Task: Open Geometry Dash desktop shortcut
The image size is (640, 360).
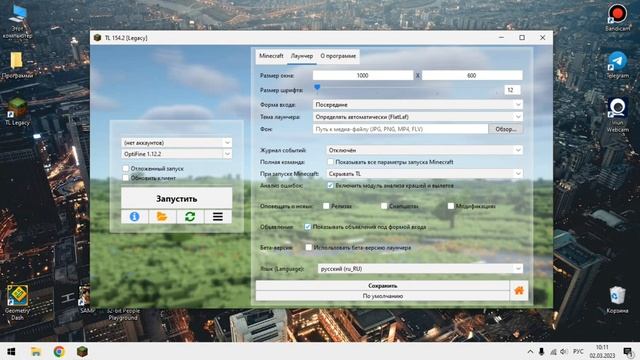Action: 18,302
